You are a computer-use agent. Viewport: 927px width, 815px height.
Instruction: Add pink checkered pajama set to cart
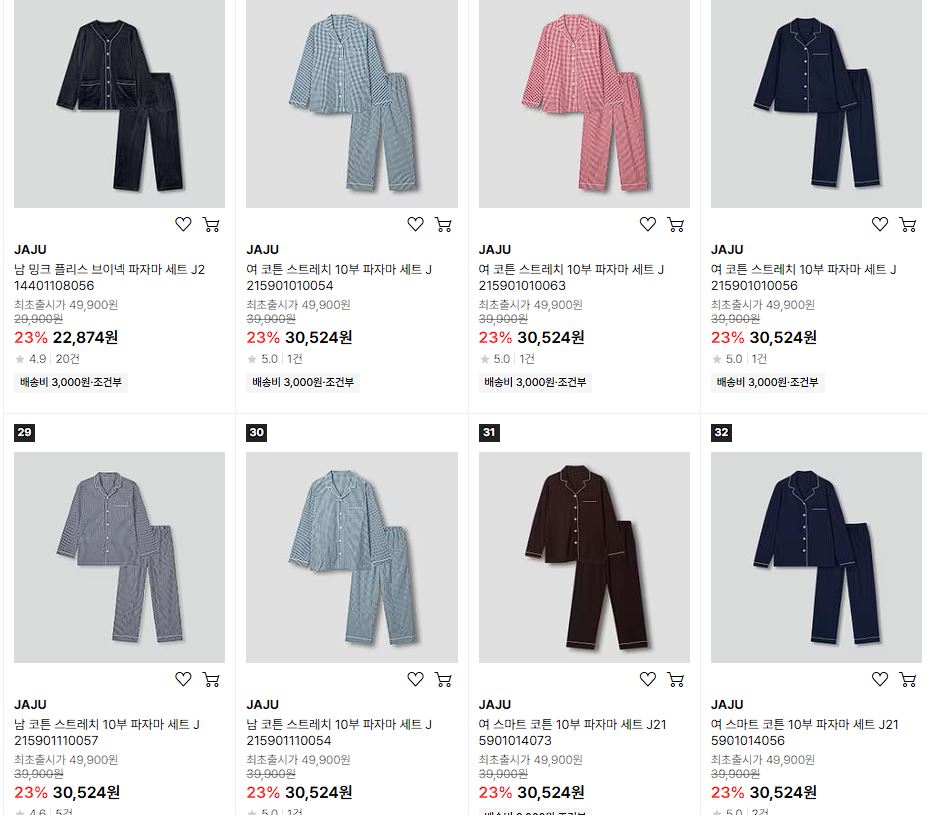676,225
